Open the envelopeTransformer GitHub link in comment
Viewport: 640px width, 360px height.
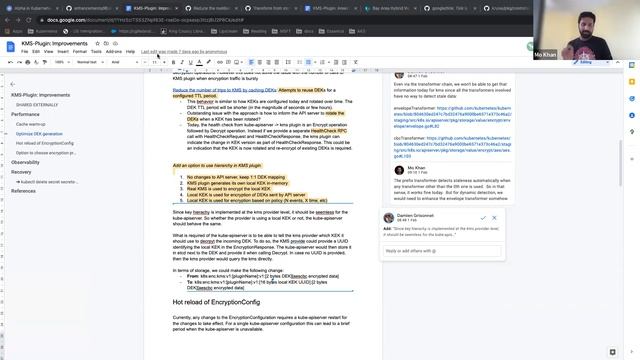tap(452, 117)
